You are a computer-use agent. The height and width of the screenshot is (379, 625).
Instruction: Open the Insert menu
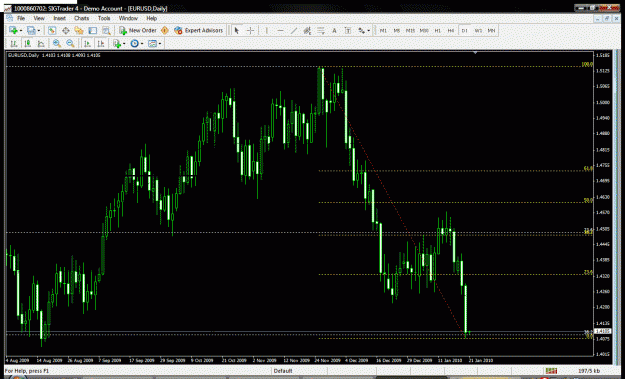[x=59, y=18]
